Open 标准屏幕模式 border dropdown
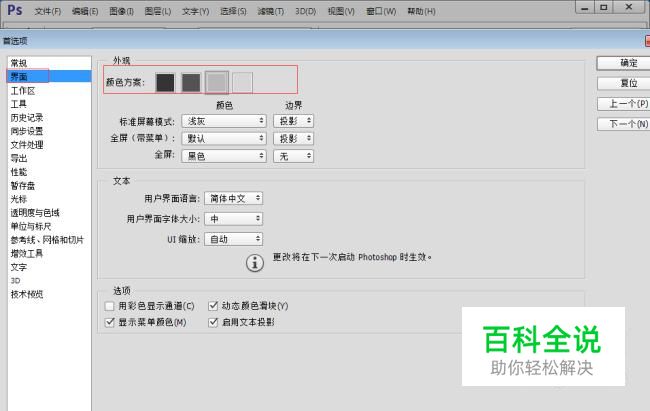This screenshot has width=650, height=411. pyautogui.click(x=293, y=121)
